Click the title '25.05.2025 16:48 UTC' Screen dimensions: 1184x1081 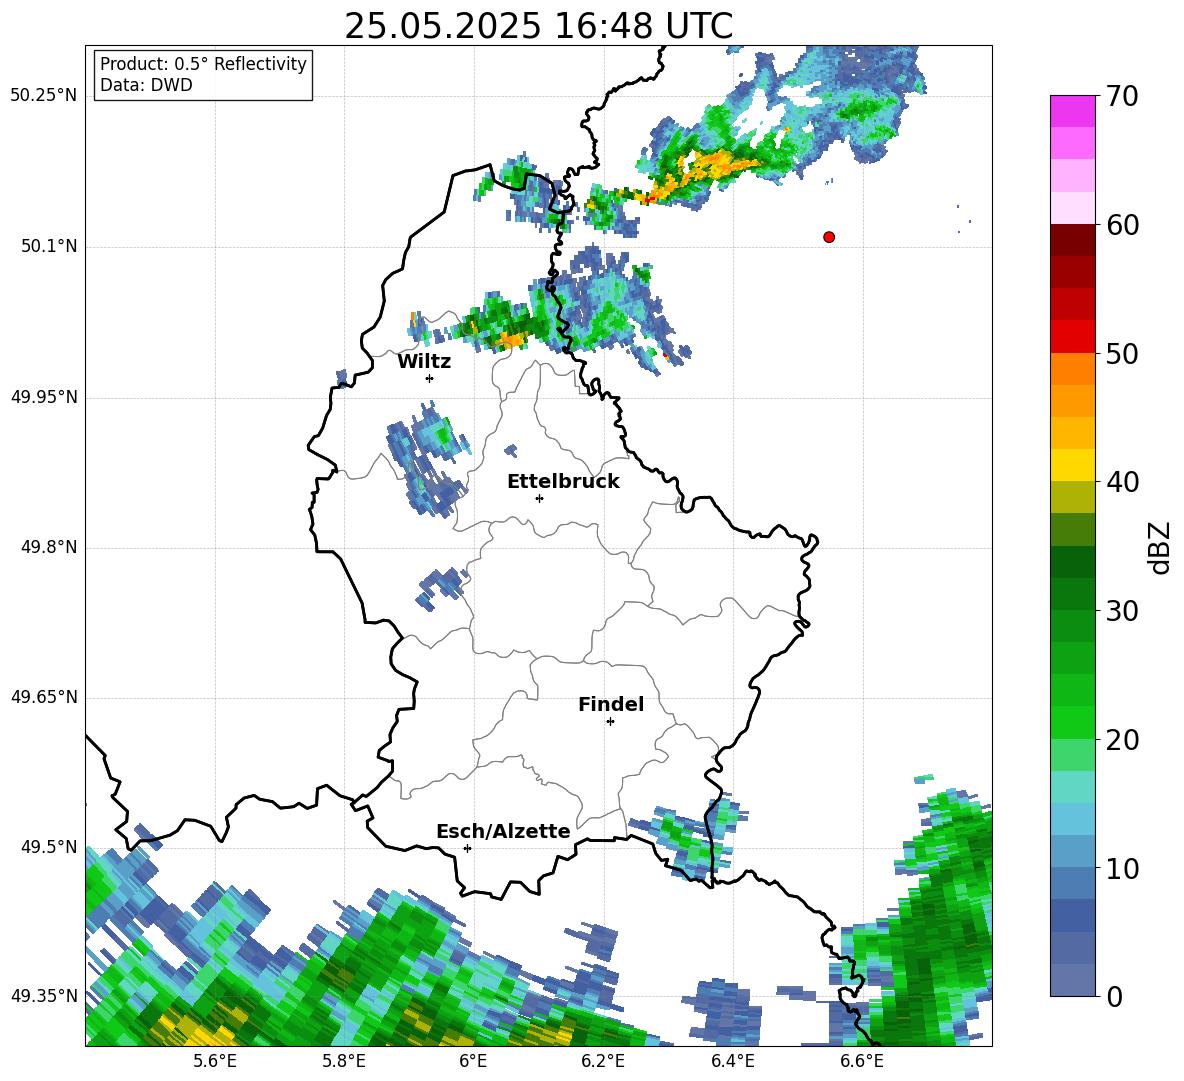[x=538, y=26]
